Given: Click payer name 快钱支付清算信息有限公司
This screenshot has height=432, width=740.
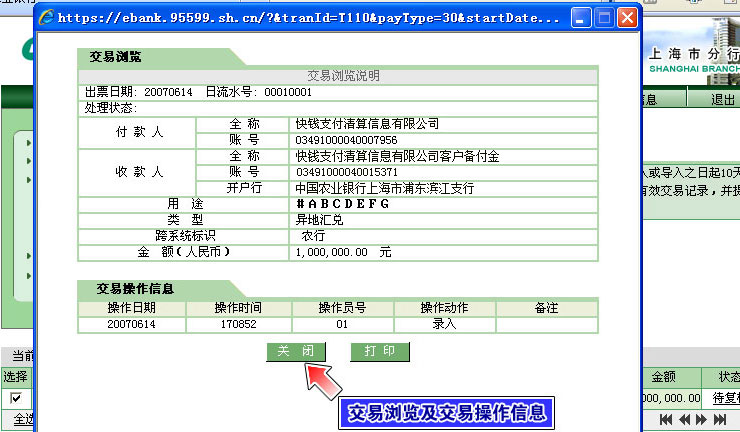Looking at the screenshot, I should click(x=367, y=124).
